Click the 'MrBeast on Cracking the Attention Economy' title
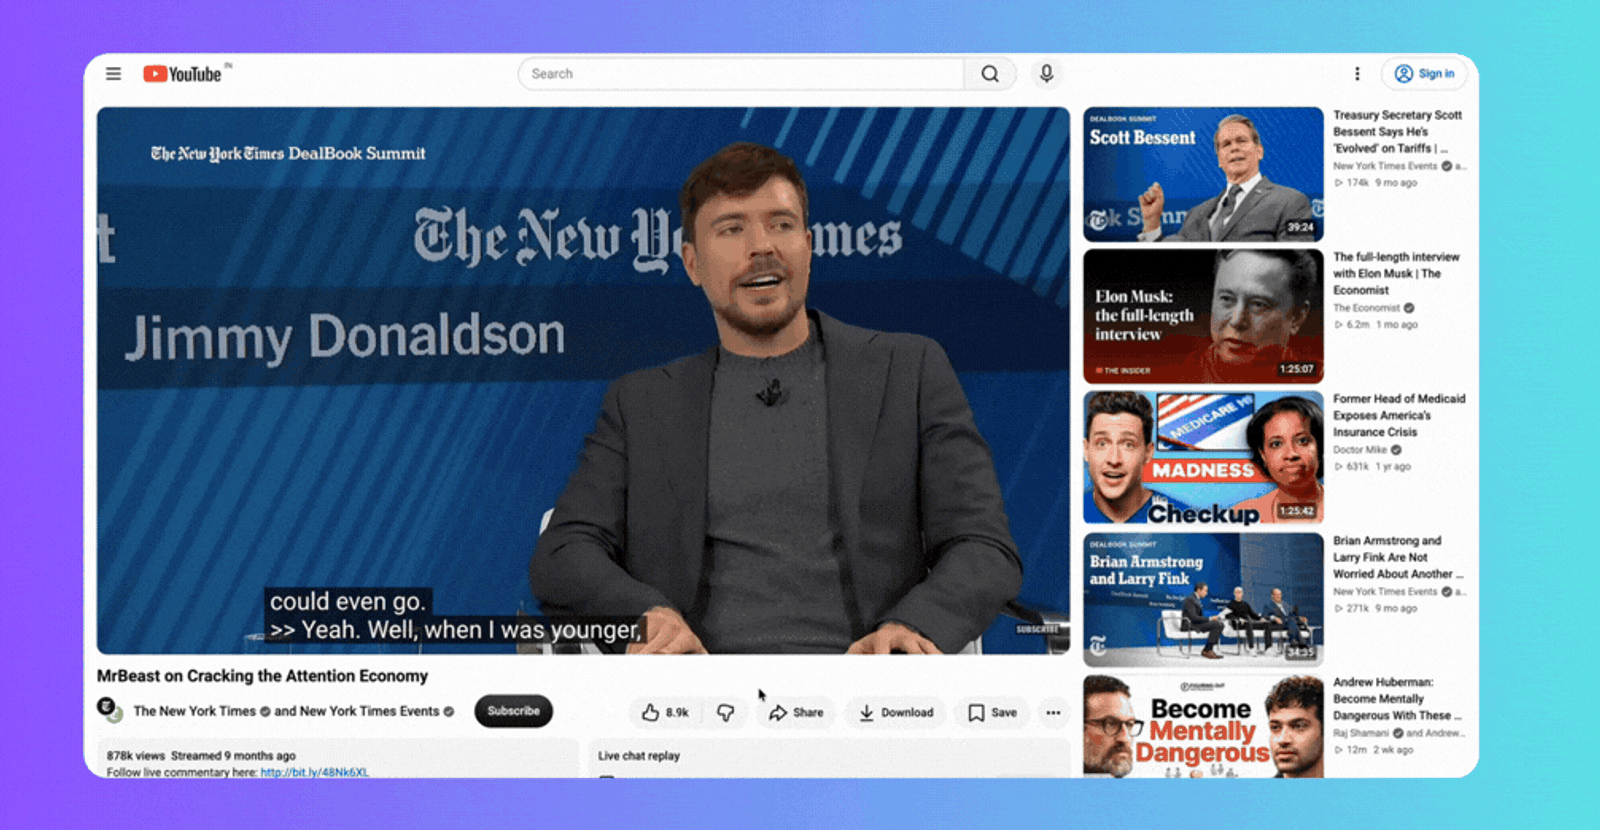 [x=262, y=676]
